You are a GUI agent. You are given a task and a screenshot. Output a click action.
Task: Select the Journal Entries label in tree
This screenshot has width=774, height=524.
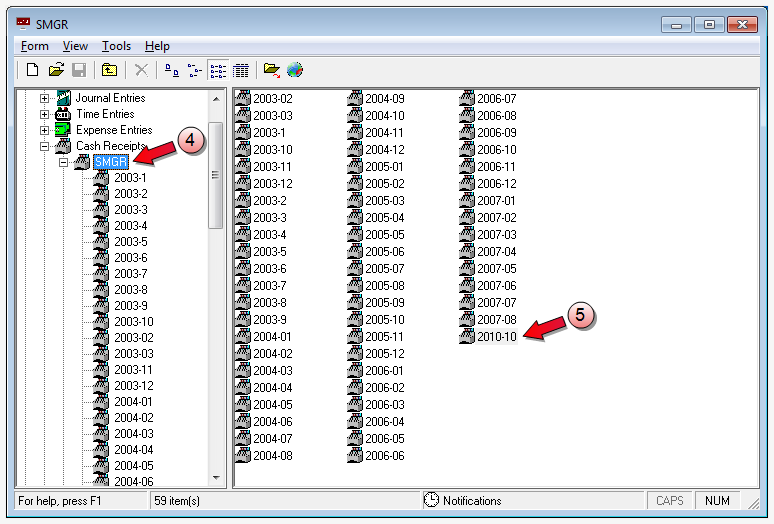click(x=110, y=98)
